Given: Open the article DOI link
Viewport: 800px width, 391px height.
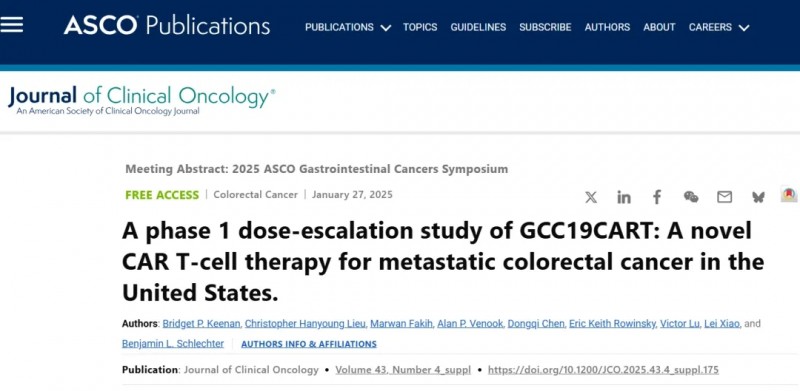Looking at the screenshot, I should [603, 370].
